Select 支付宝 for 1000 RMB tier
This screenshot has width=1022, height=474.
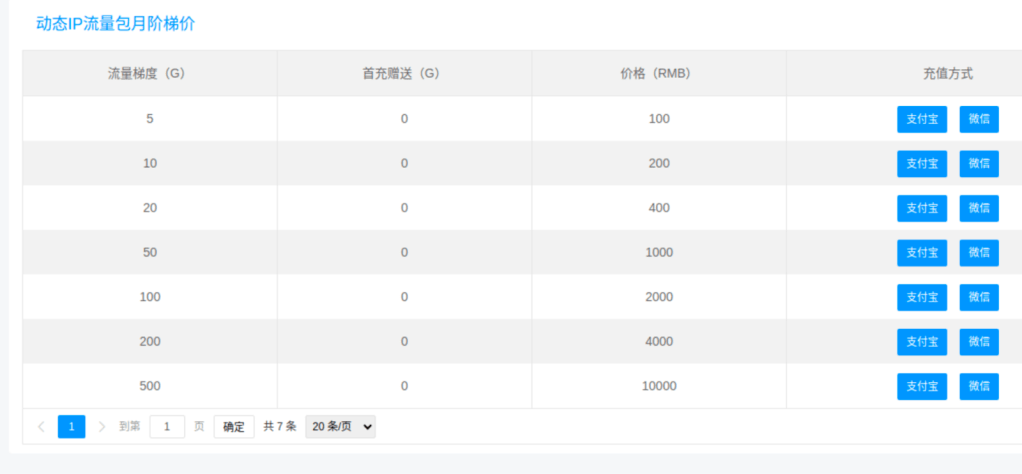point(922,253)
